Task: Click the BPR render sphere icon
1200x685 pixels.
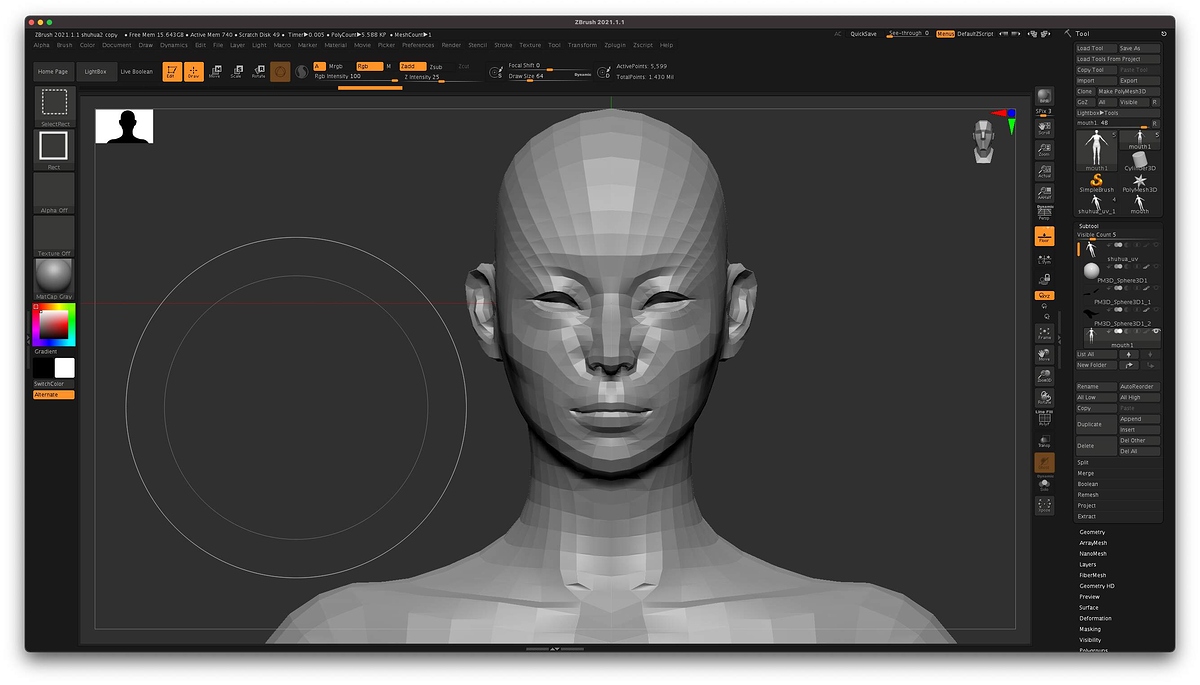Action: click(1044, 96)
